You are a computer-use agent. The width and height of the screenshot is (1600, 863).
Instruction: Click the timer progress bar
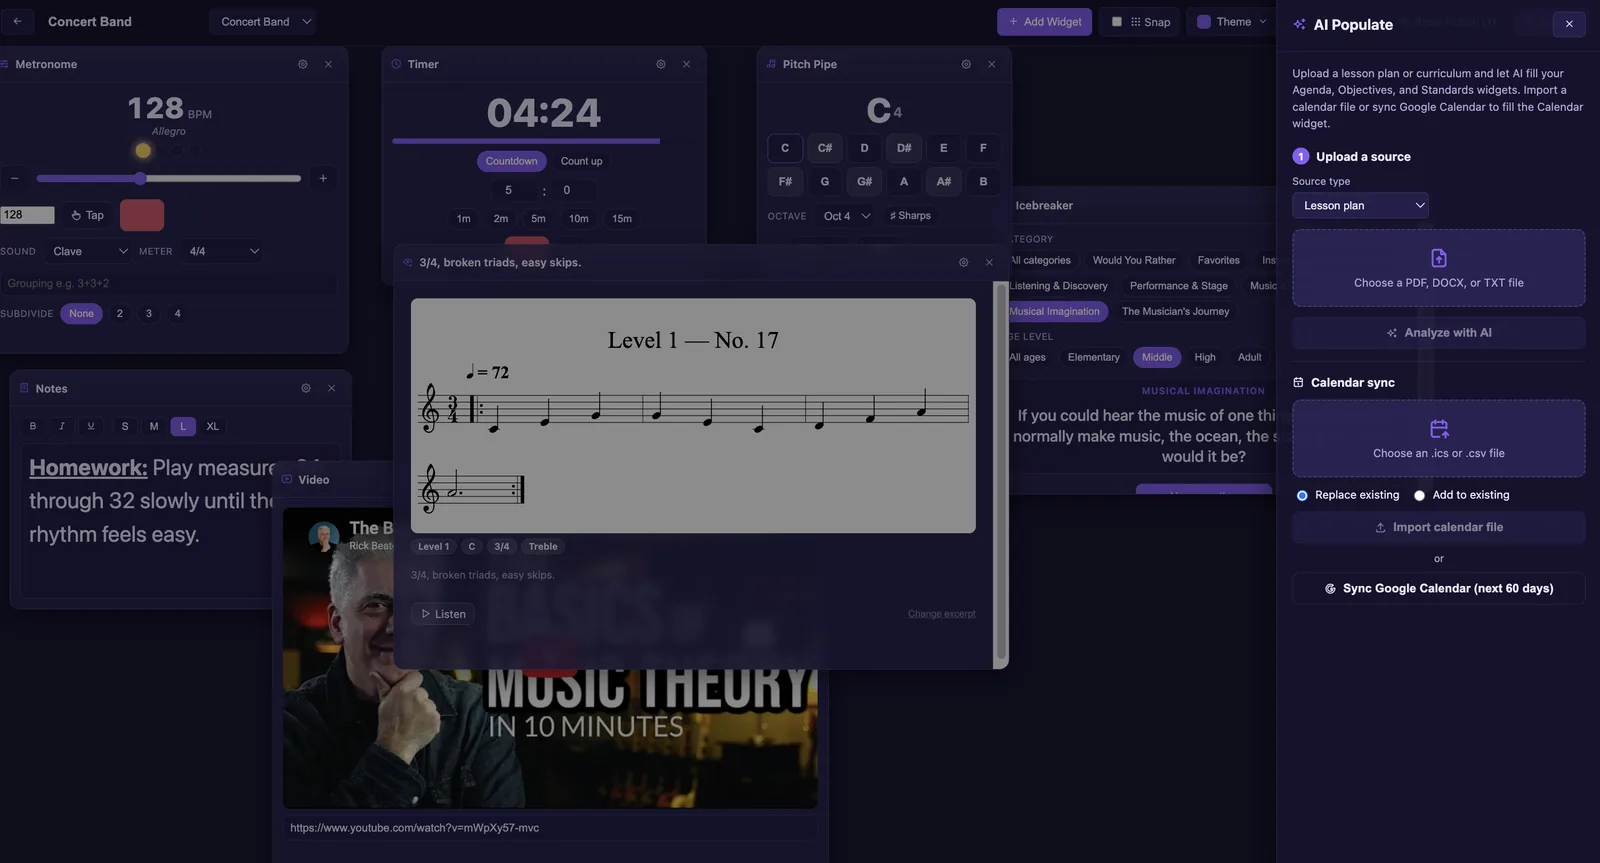click(526, 141)
